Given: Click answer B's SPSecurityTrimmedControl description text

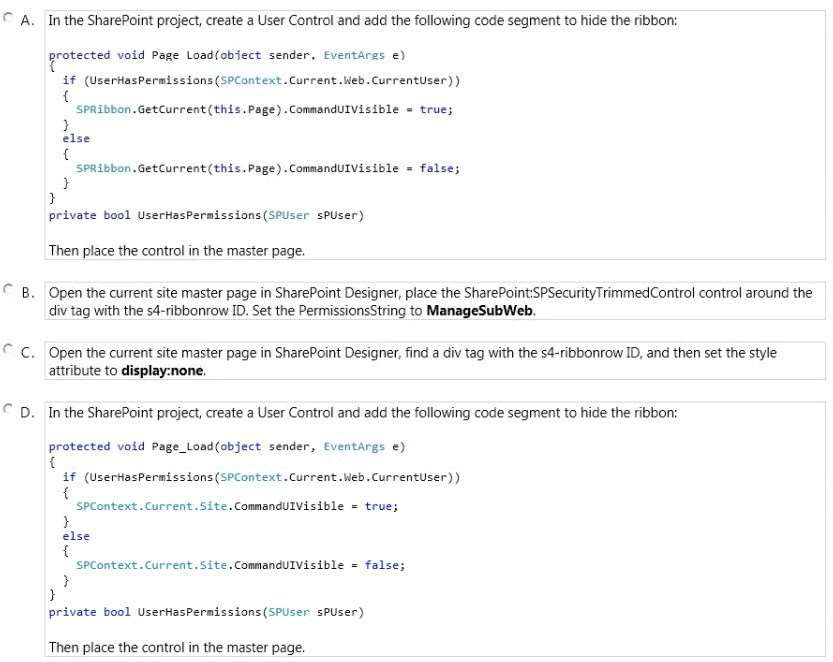Looking at the screenshot, I should (430, 302).
